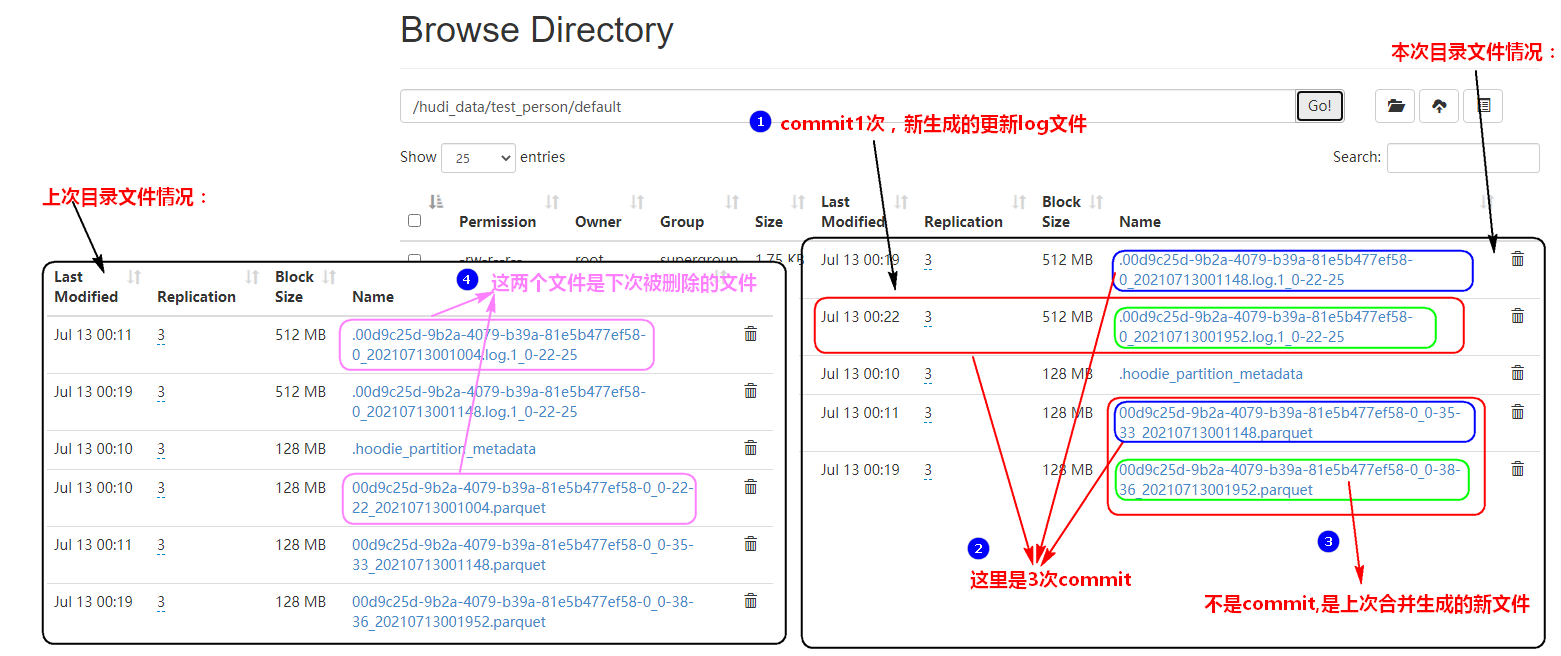The height and width of the screenshot is (656, 1561).
Task: Click the Browse Directory heading
Action: [537, 30]
